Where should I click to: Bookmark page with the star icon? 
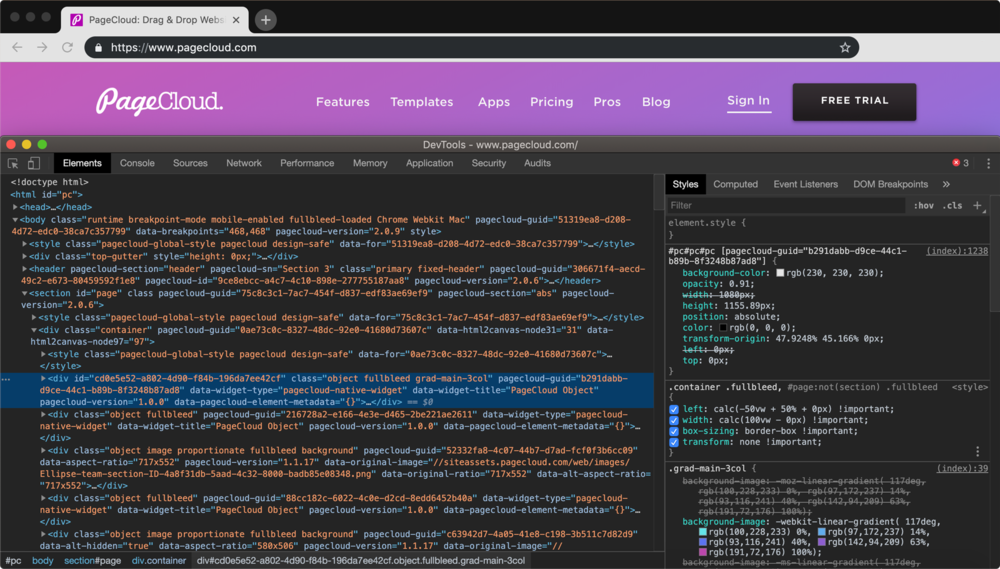point(844,47)
